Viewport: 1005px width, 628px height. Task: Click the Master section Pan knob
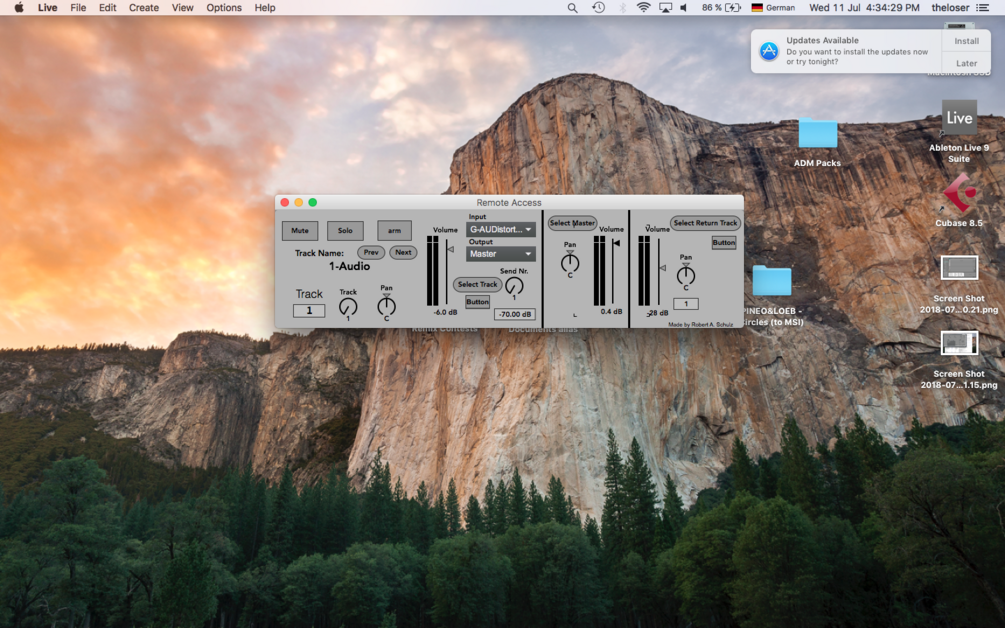(x=570, y=263)
